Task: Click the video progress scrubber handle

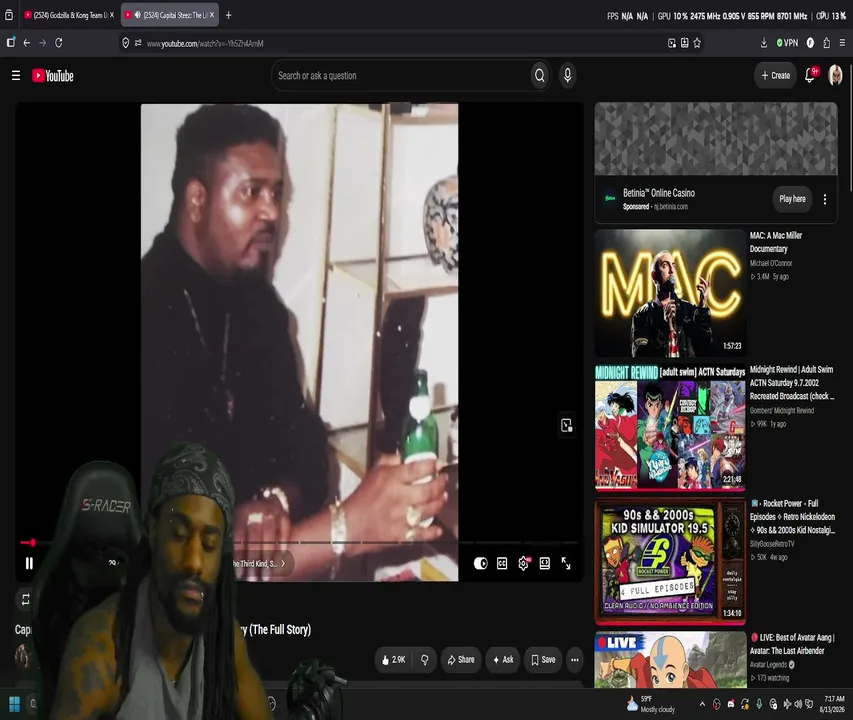Action: (33, 543)
